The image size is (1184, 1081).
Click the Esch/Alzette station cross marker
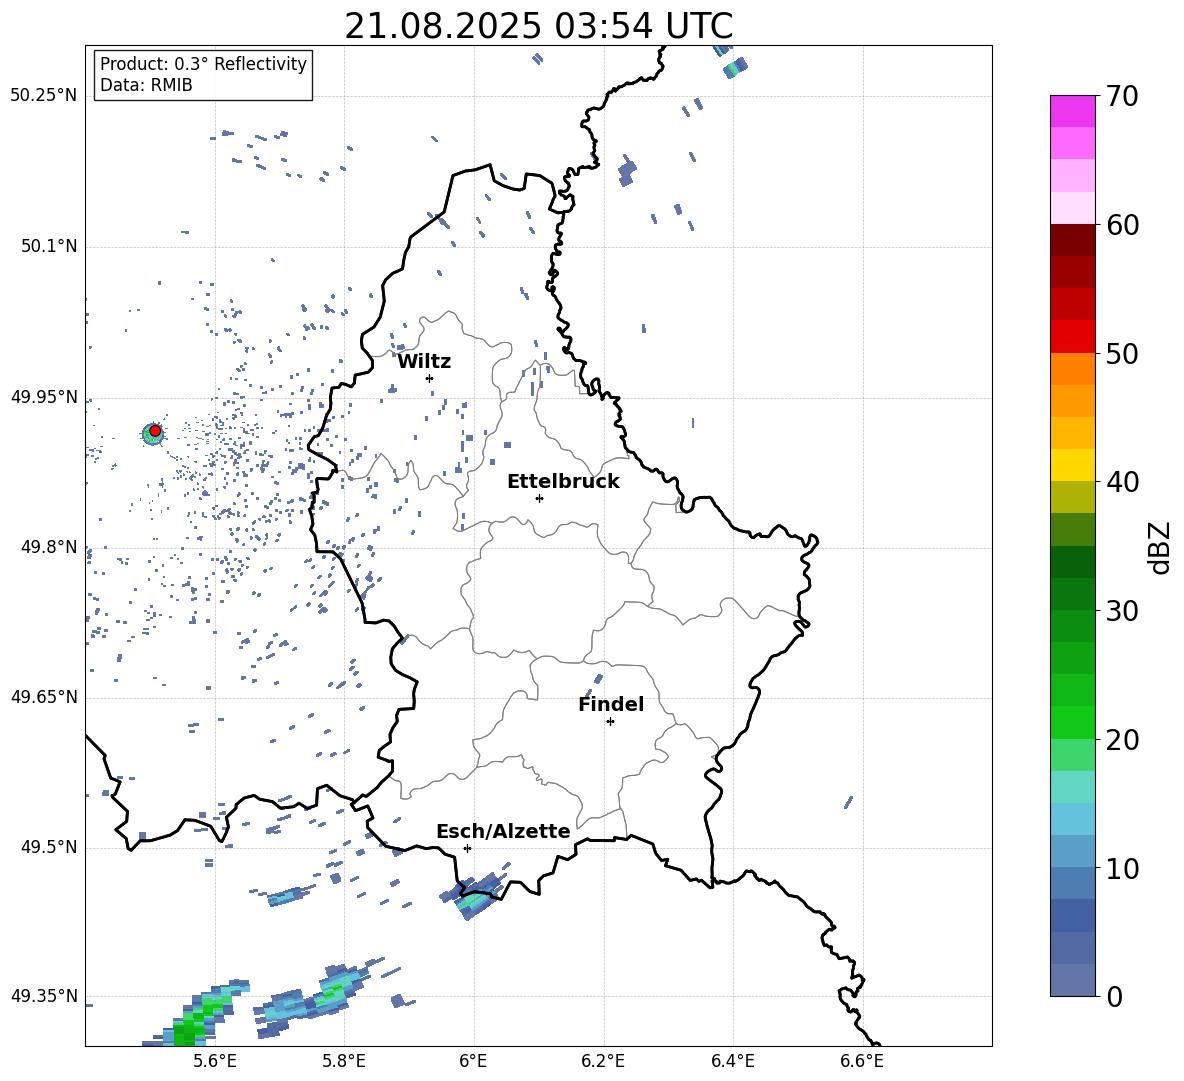coord(467,848)
